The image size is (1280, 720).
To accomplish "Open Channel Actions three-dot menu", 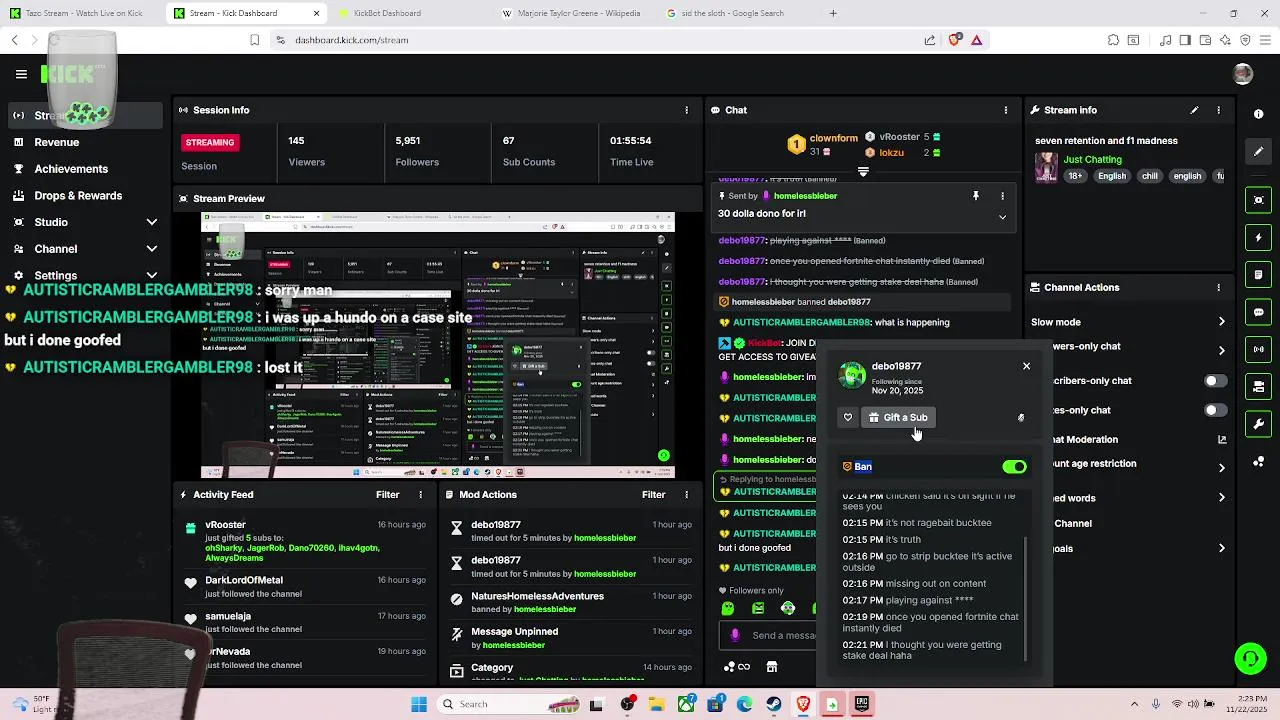I will (x=1218, y=287).
